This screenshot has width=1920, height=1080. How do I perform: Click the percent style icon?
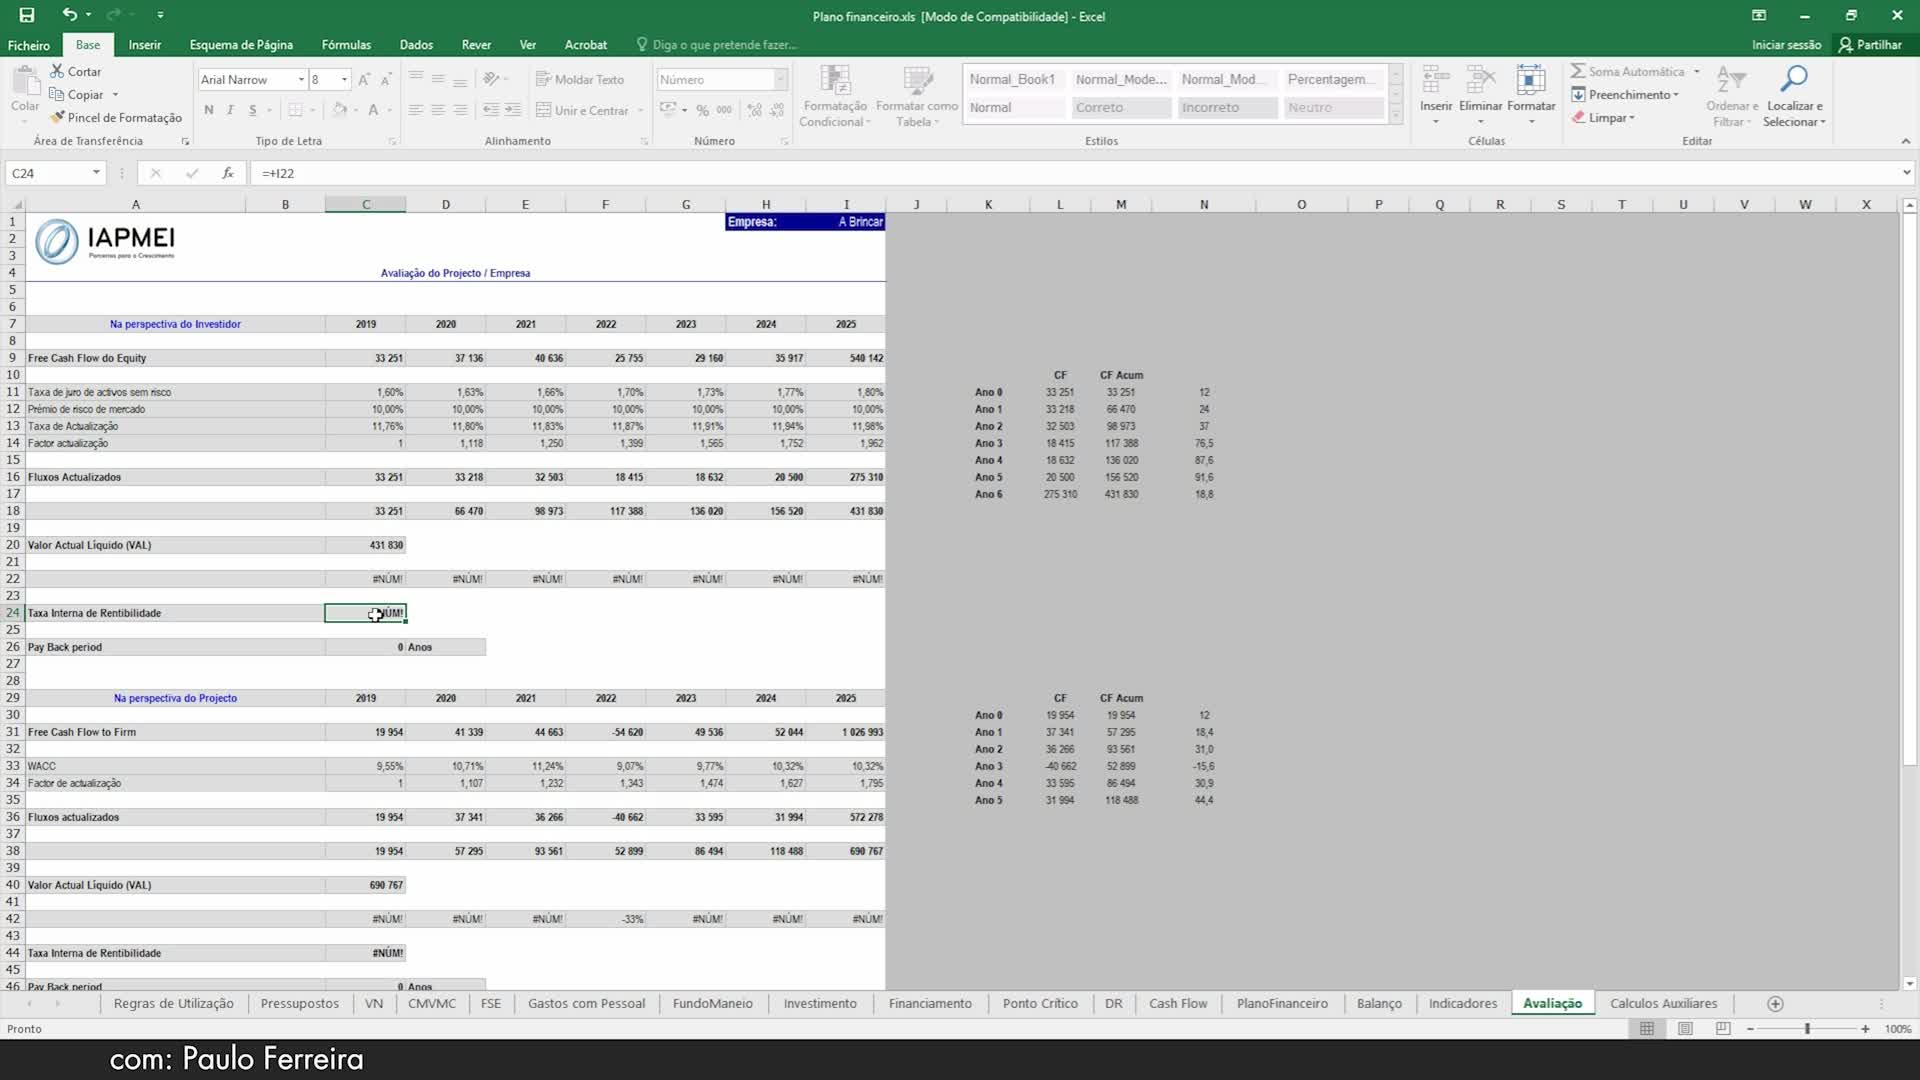click(702, 110)
